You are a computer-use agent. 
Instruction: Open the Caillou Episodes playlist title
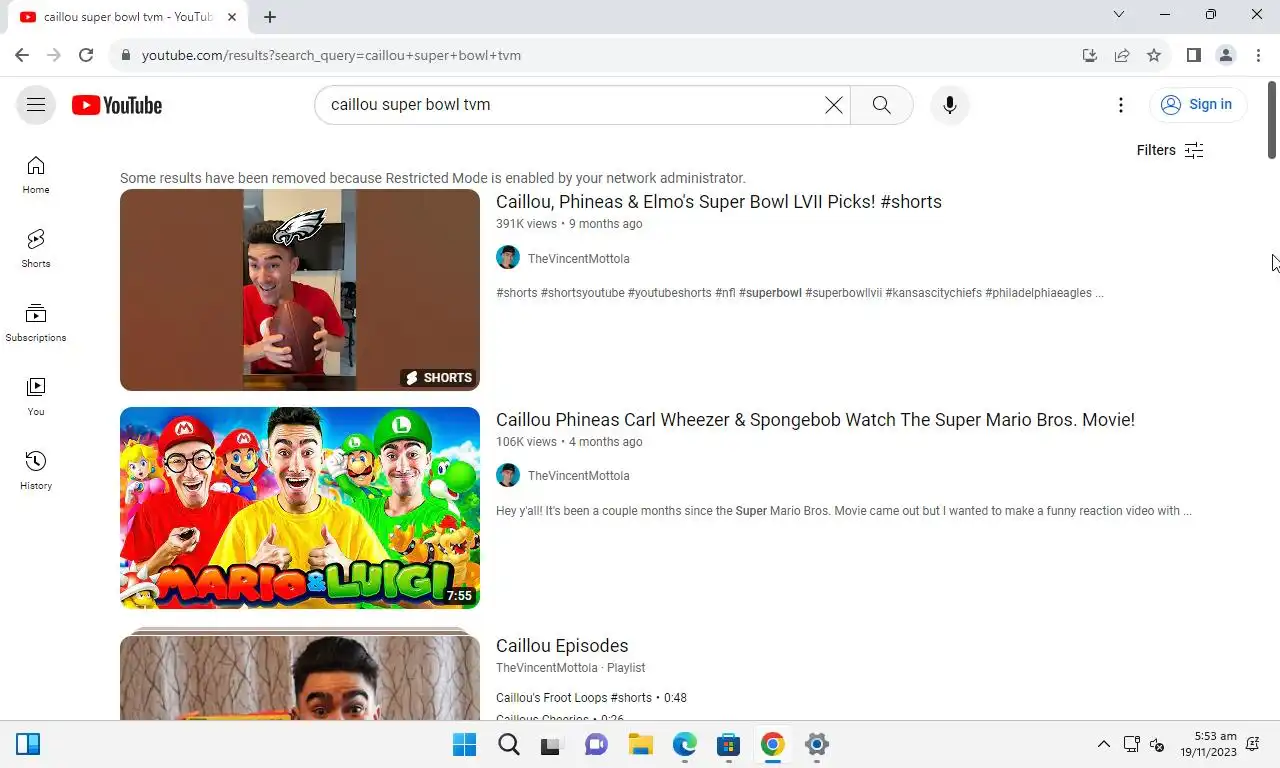click(562, 646)
